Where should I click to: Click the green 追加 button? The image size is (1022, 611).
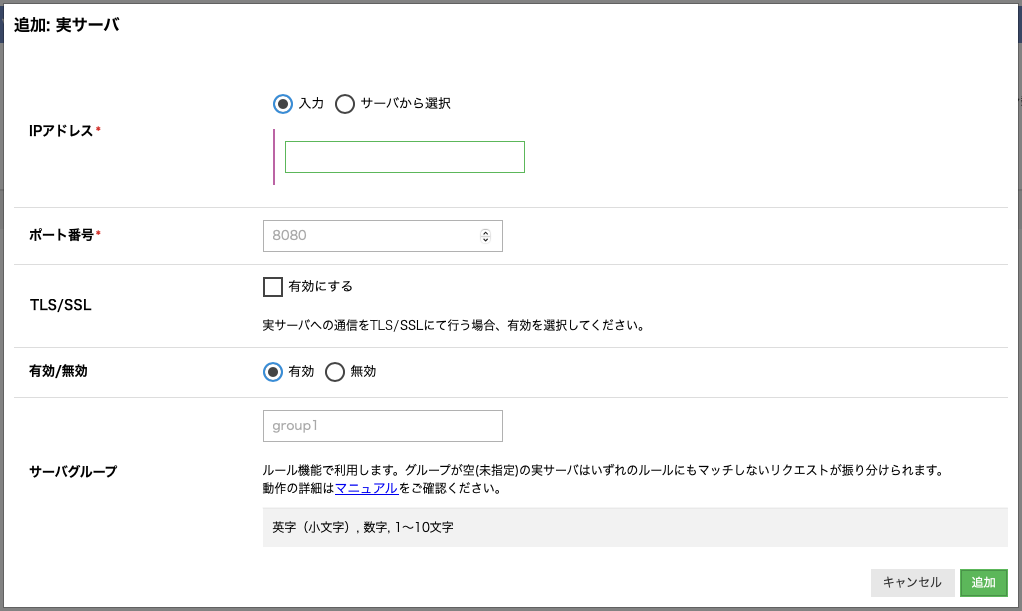984,582
